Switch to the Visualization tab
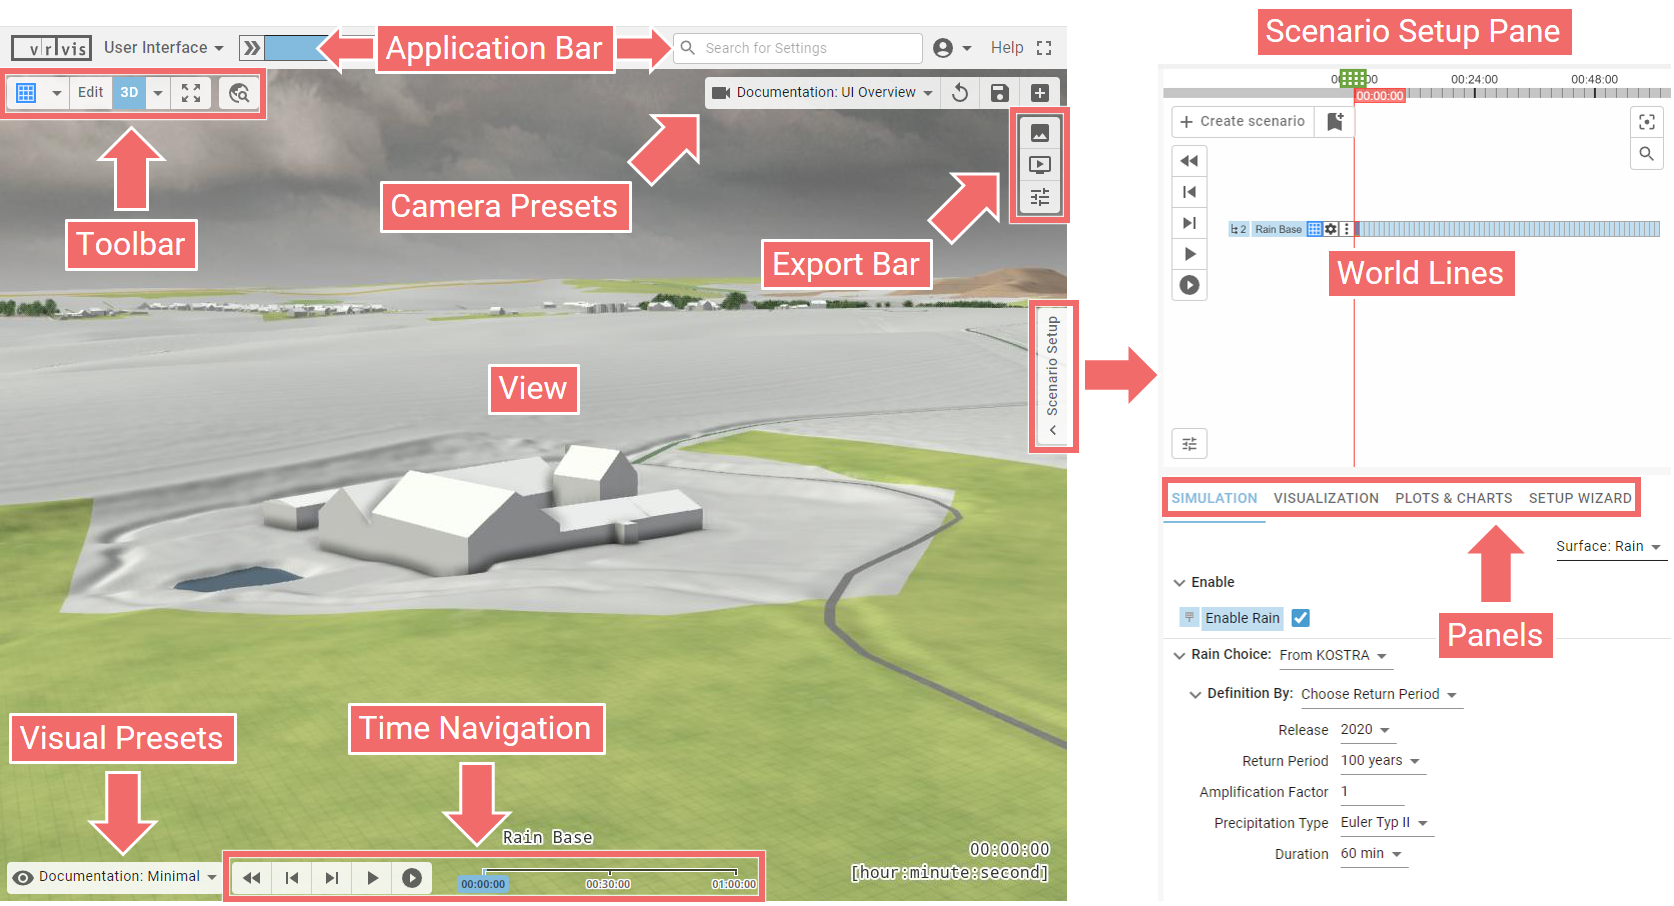This screenshot has width=1674, height=906. pos(1326,498)
